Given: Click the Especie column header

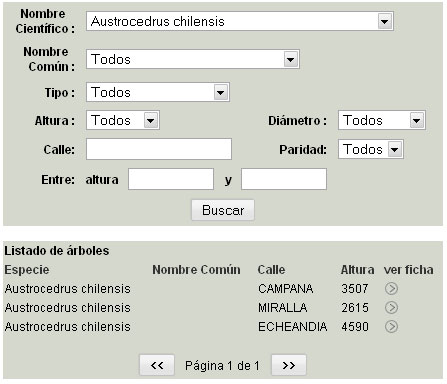Looking at the screenshot, I should coord(27,269).
